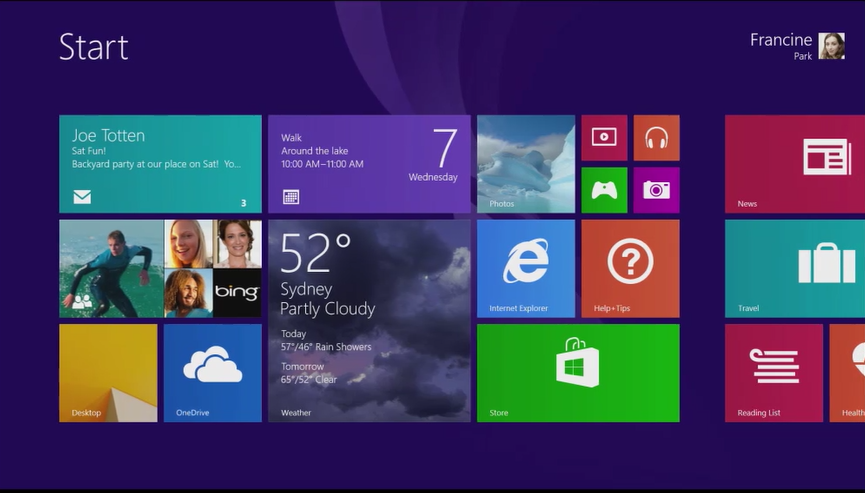Launch the OneDrive tile
The height and width of the screenshot is (493, 865).
(x=212, y=372)
